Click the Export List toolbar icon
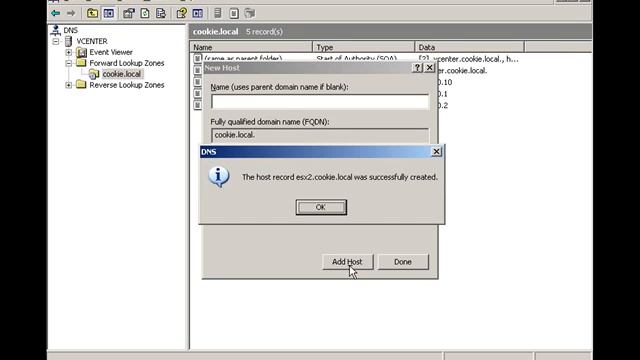 point(161,13)
